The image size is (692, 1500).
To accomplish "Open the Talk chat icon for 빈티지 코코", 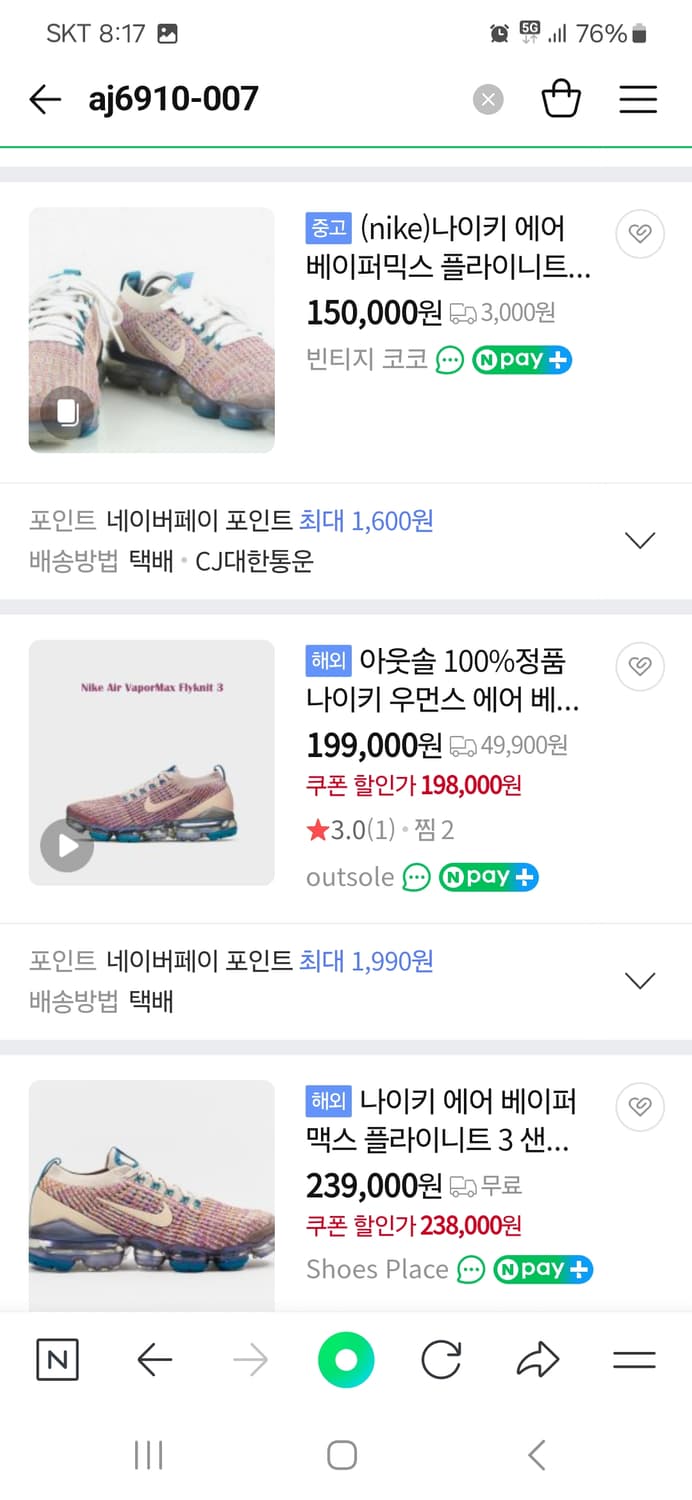I will [449, 358].
